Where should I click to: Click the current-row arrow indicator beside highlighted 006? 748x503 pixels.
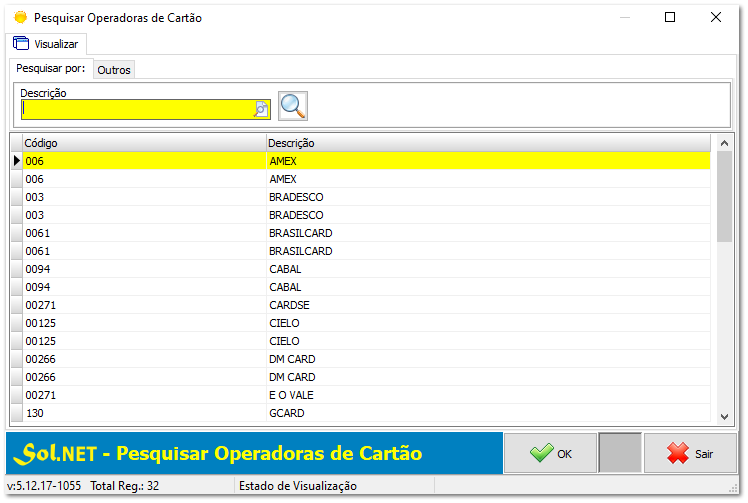pyautogui.click(x=17, y=161)
